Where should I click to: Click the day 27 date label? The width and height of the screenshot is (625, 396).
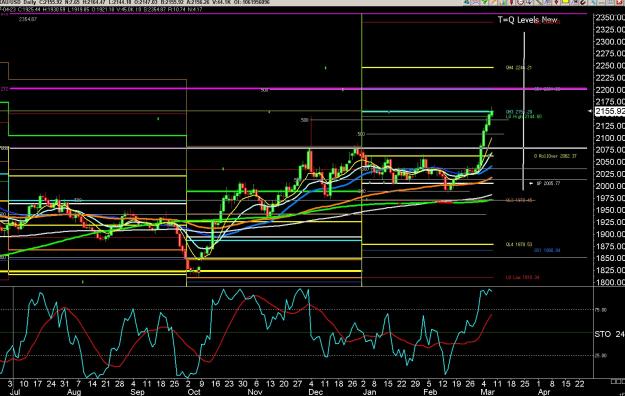coord(297,384)
